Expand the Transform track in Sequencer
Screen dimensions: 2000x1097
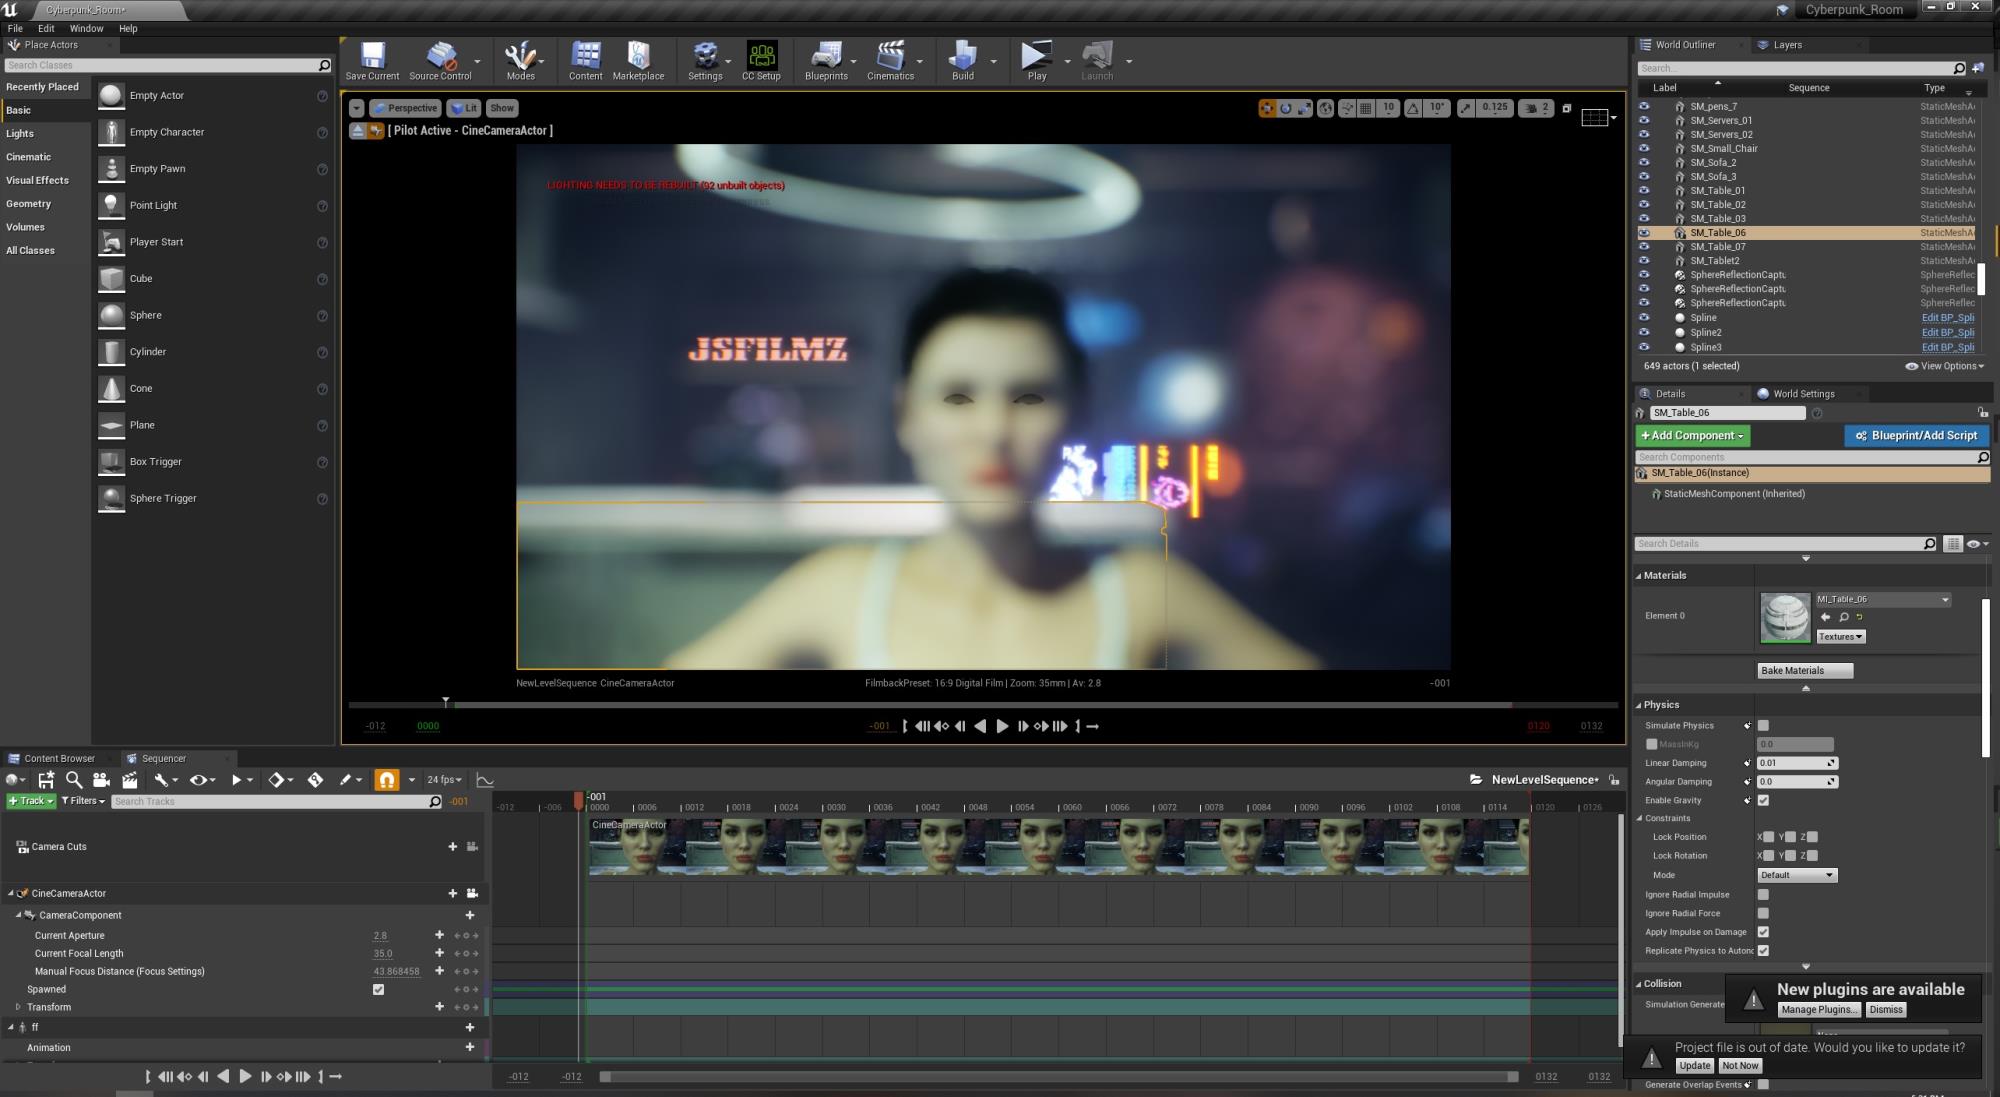click(18, 1007)
